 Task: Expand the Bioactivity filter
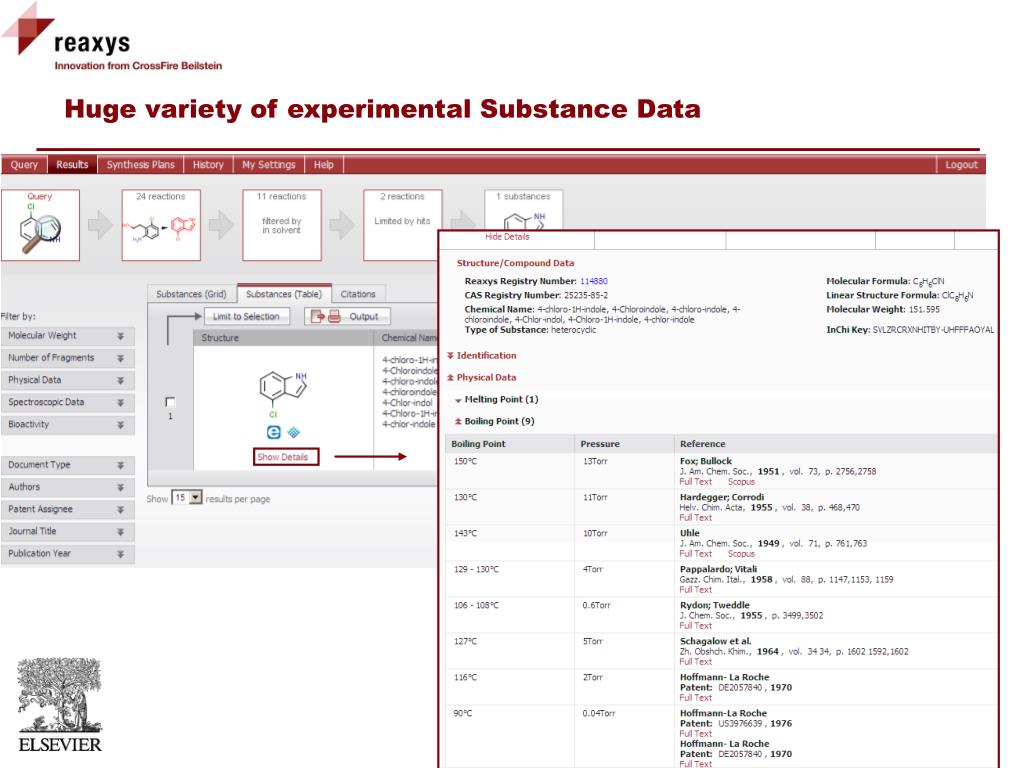68,424
